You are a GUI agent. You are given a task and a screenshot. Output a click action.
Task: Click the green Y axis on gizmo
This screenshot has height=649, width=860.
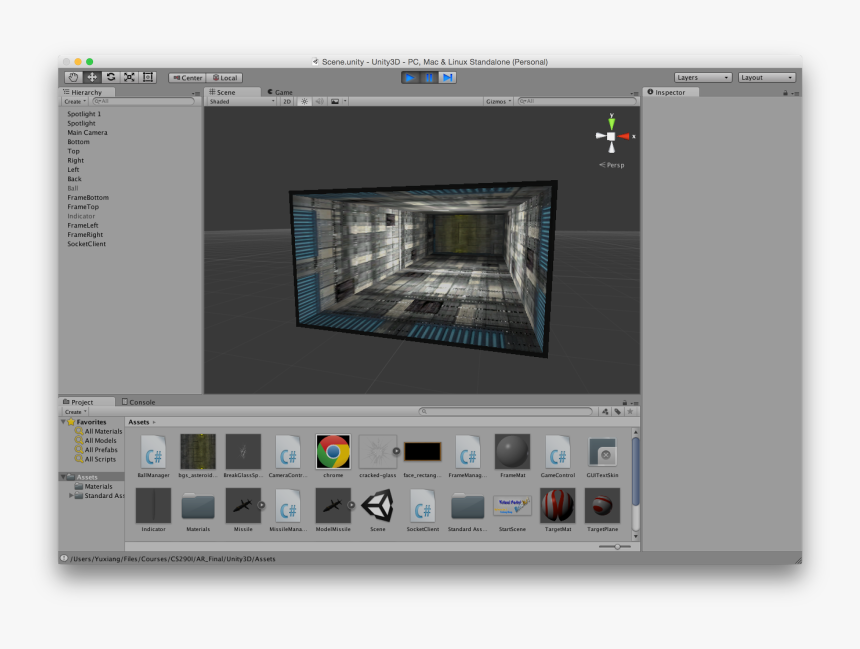[612, 122]
